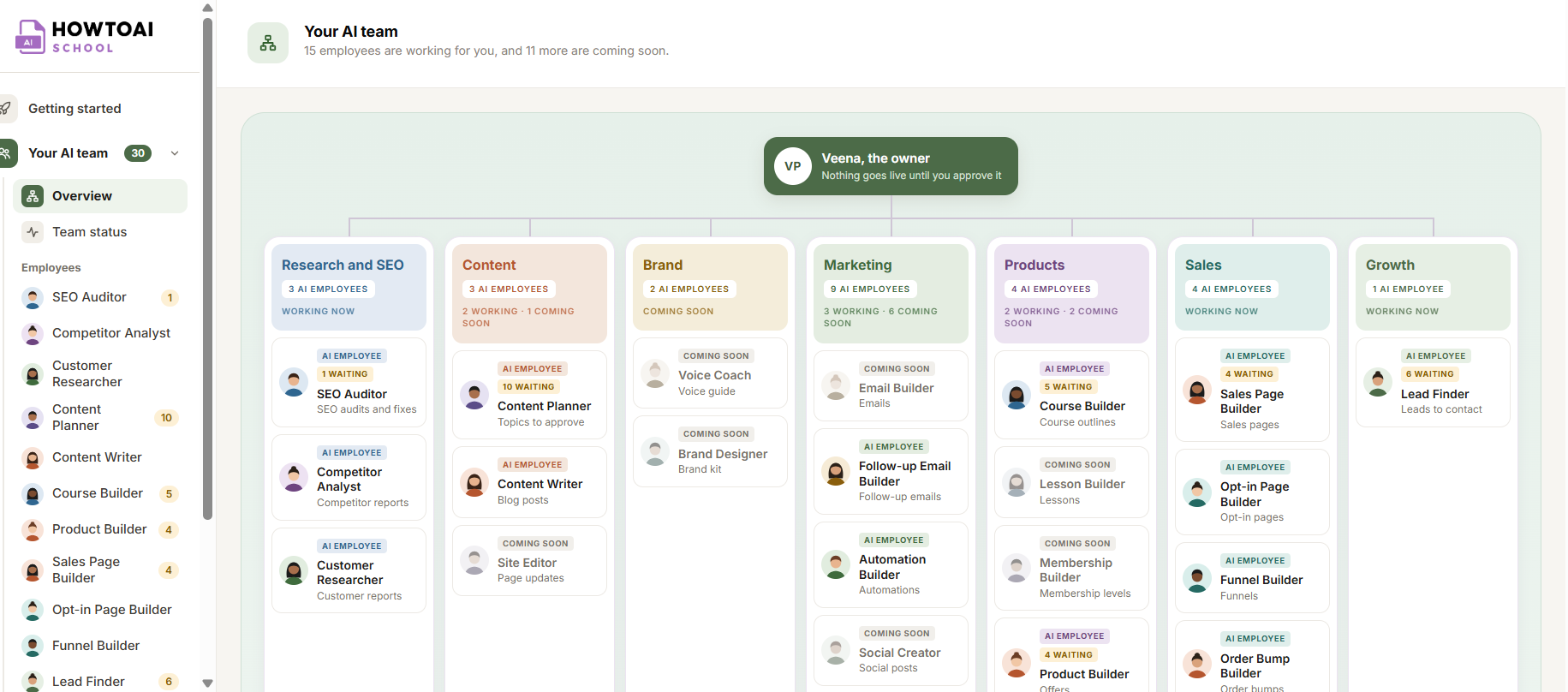Click the Employees section label in sidebar

51,267
